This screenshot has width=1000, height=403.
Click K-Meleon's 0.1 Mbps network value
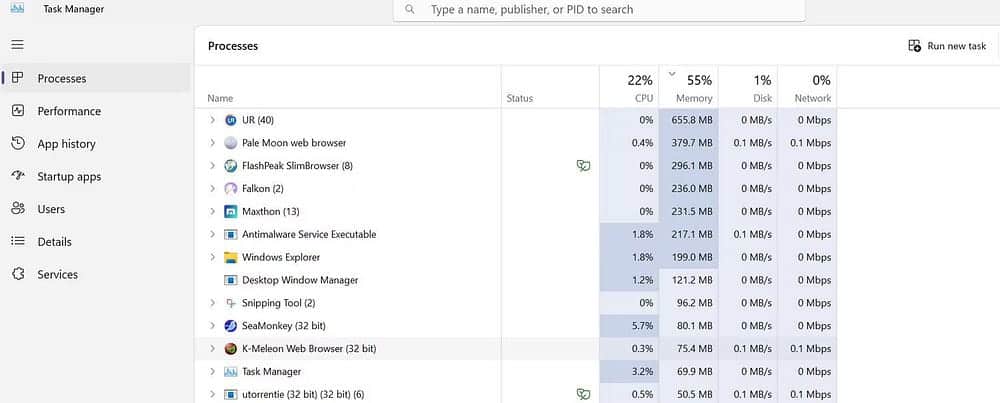point(811,349)
